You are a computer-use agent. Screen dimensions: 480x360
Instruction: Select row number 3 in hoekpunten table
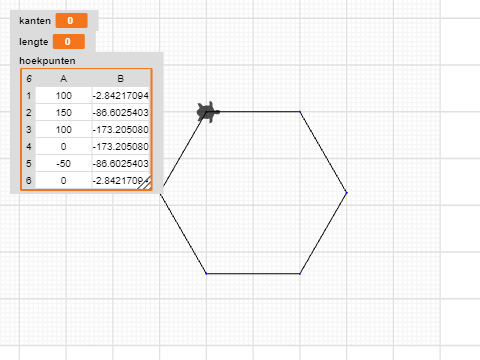(x=29, y=130)
